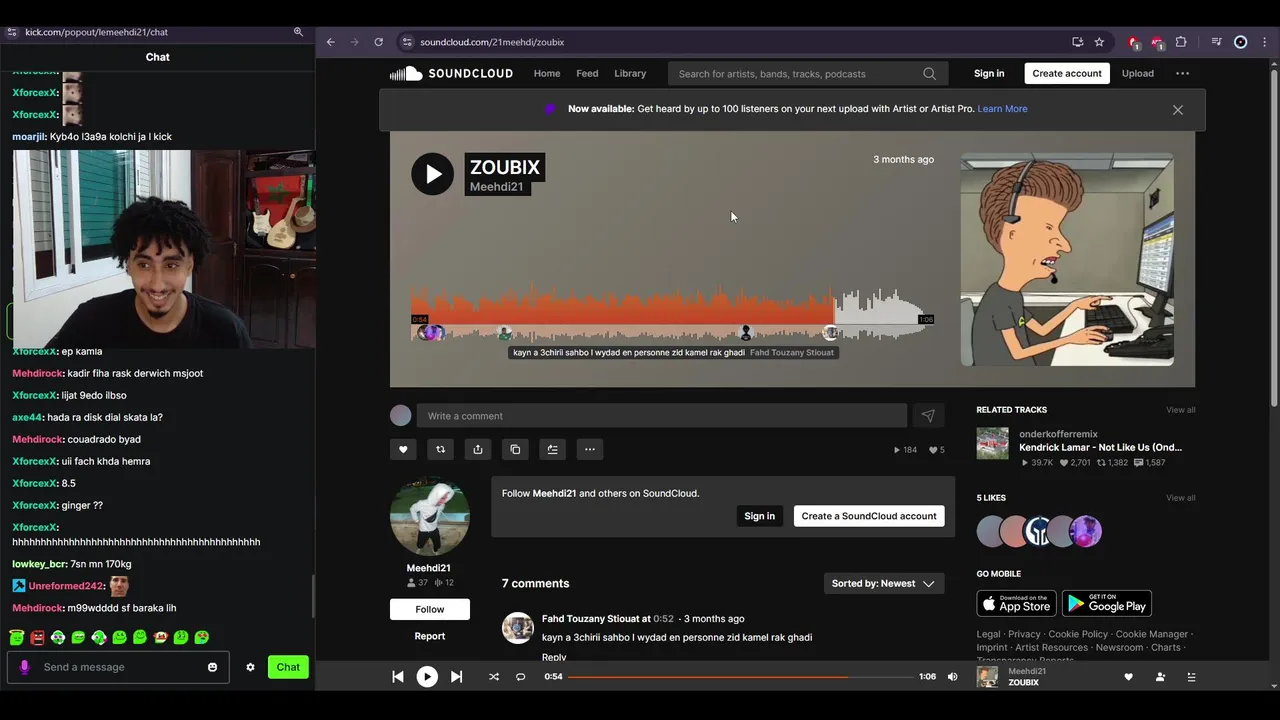The height and width of the screenshot is (720, 1280).
Task: Open the Kendrick Lamar - Not Like Us related track
Action: [x=1100, y=447]
